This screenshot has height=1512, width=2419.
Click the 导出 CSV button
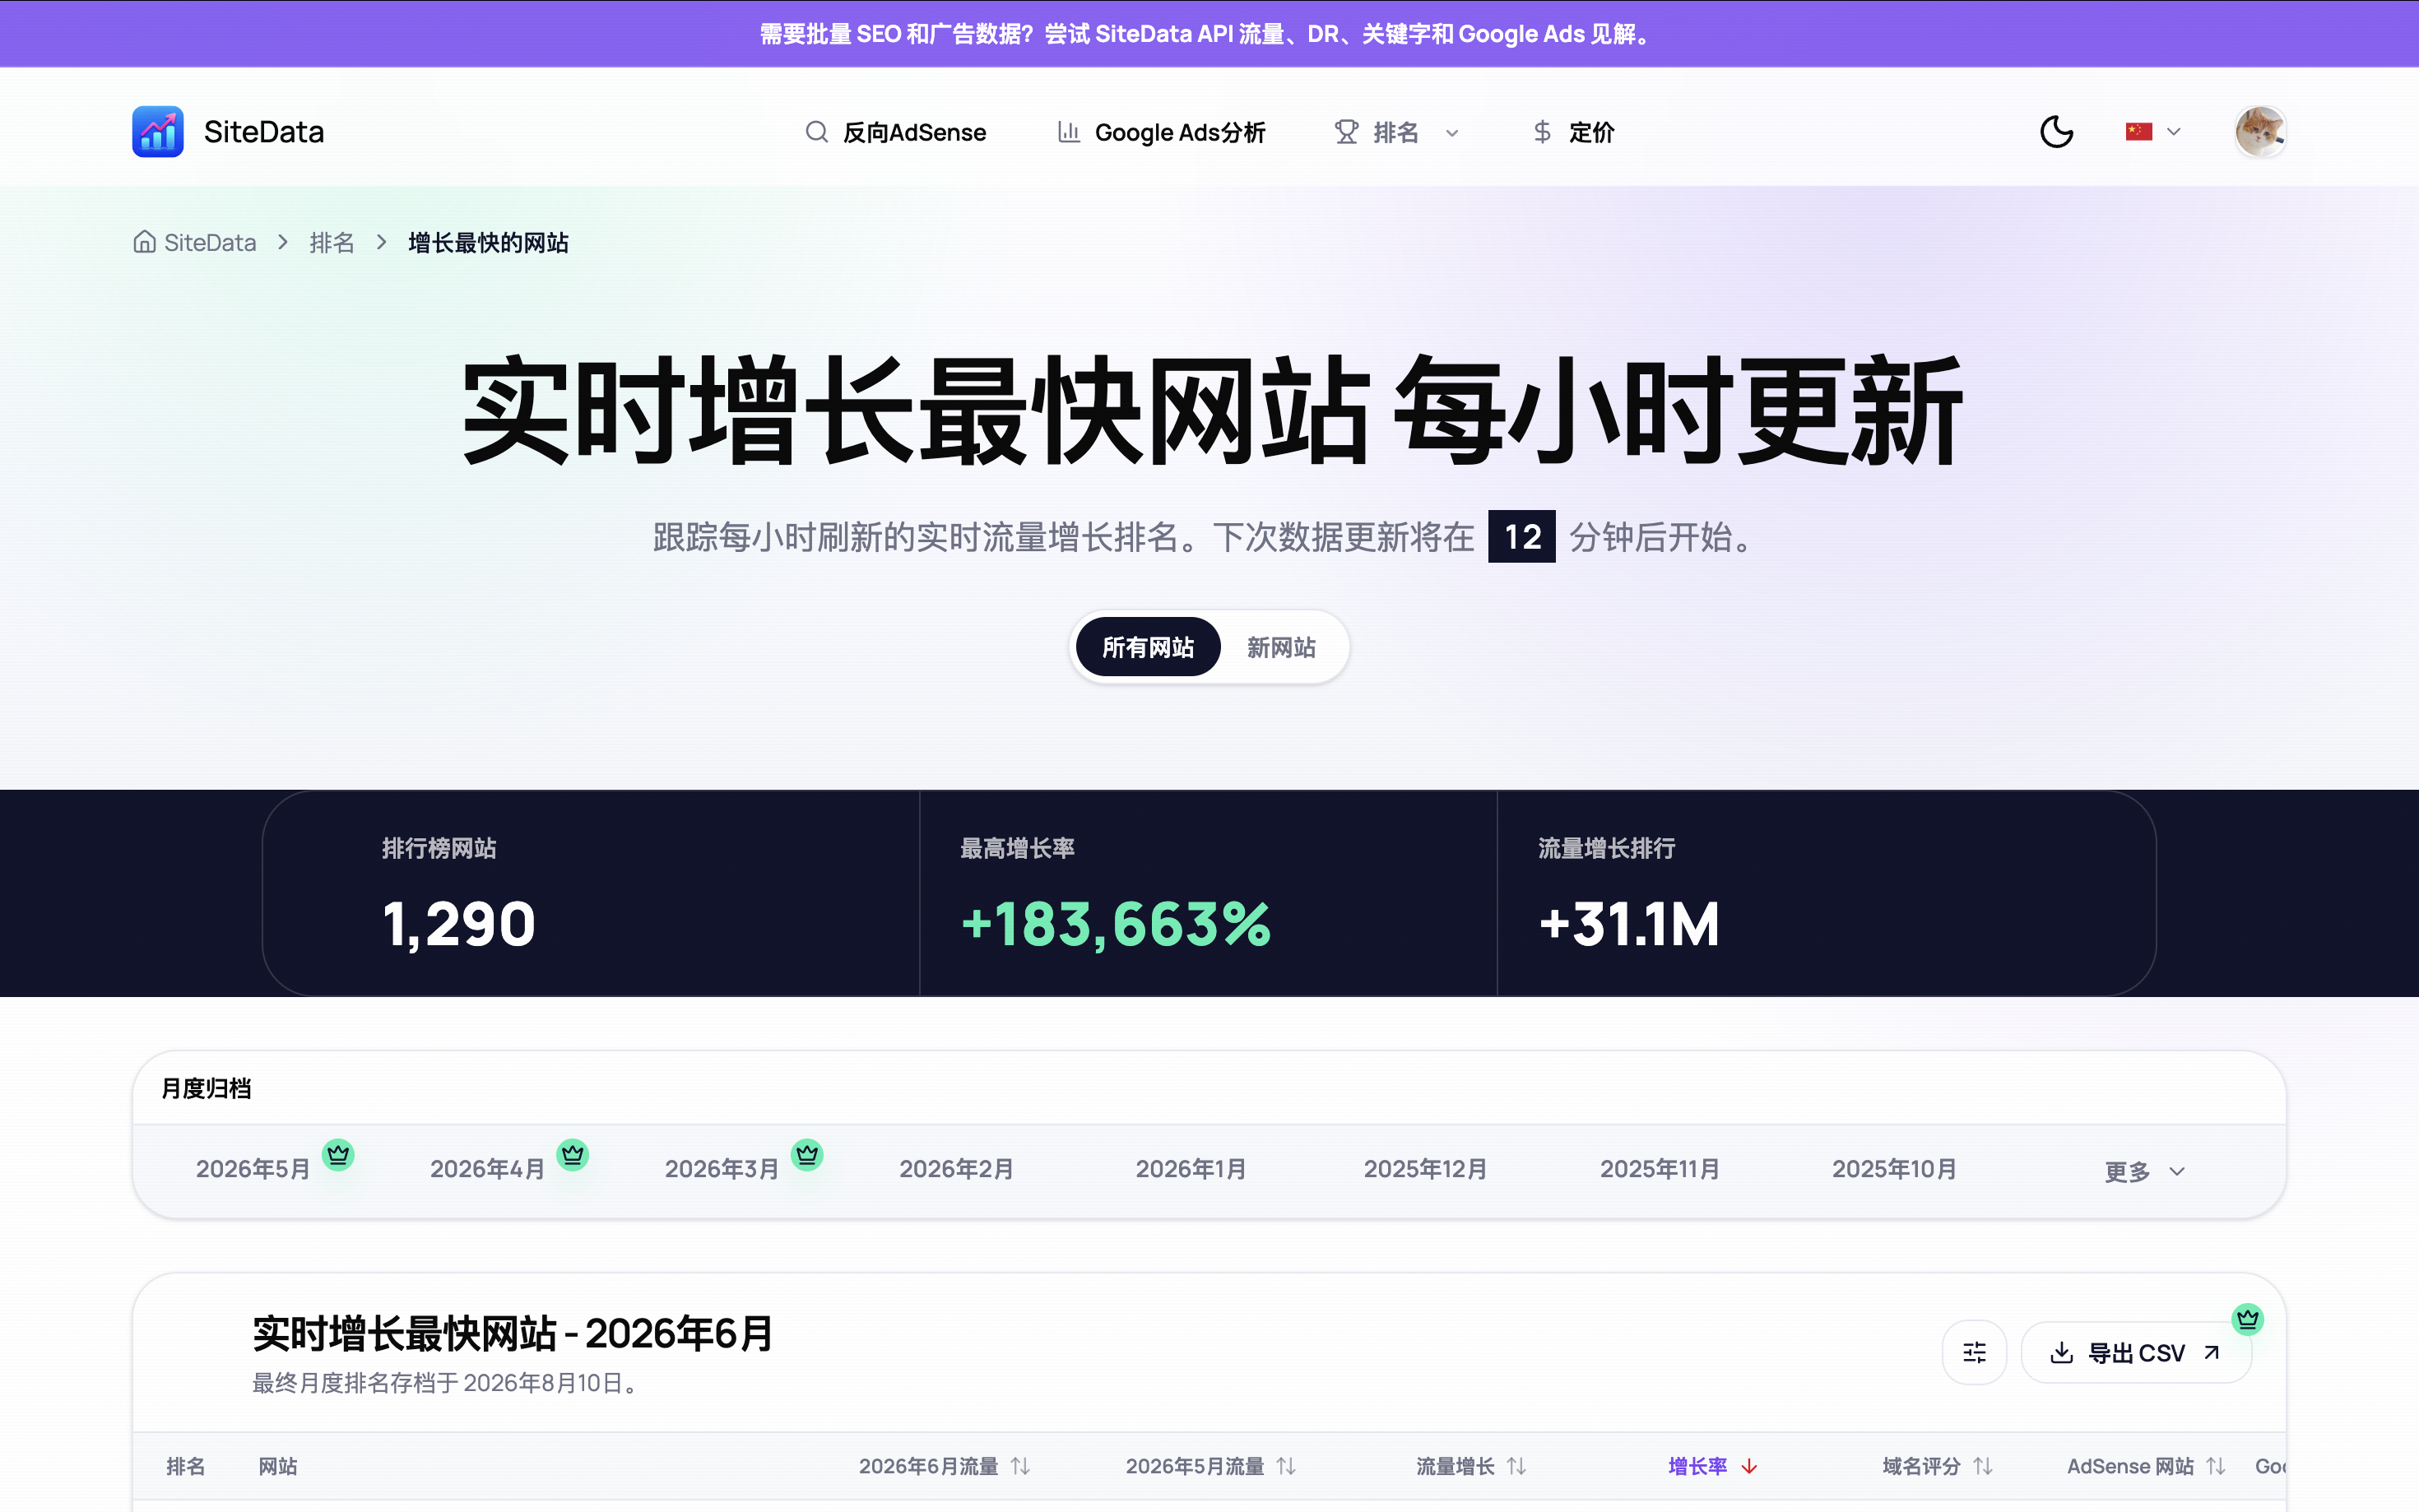pos(2136,1353)
